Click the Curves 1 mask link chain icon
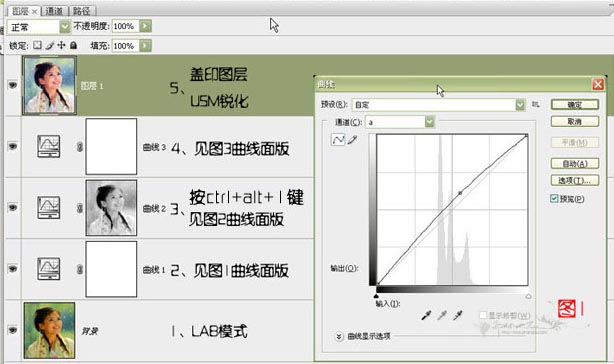Viewport: 614px width, 364px height. 80,269
